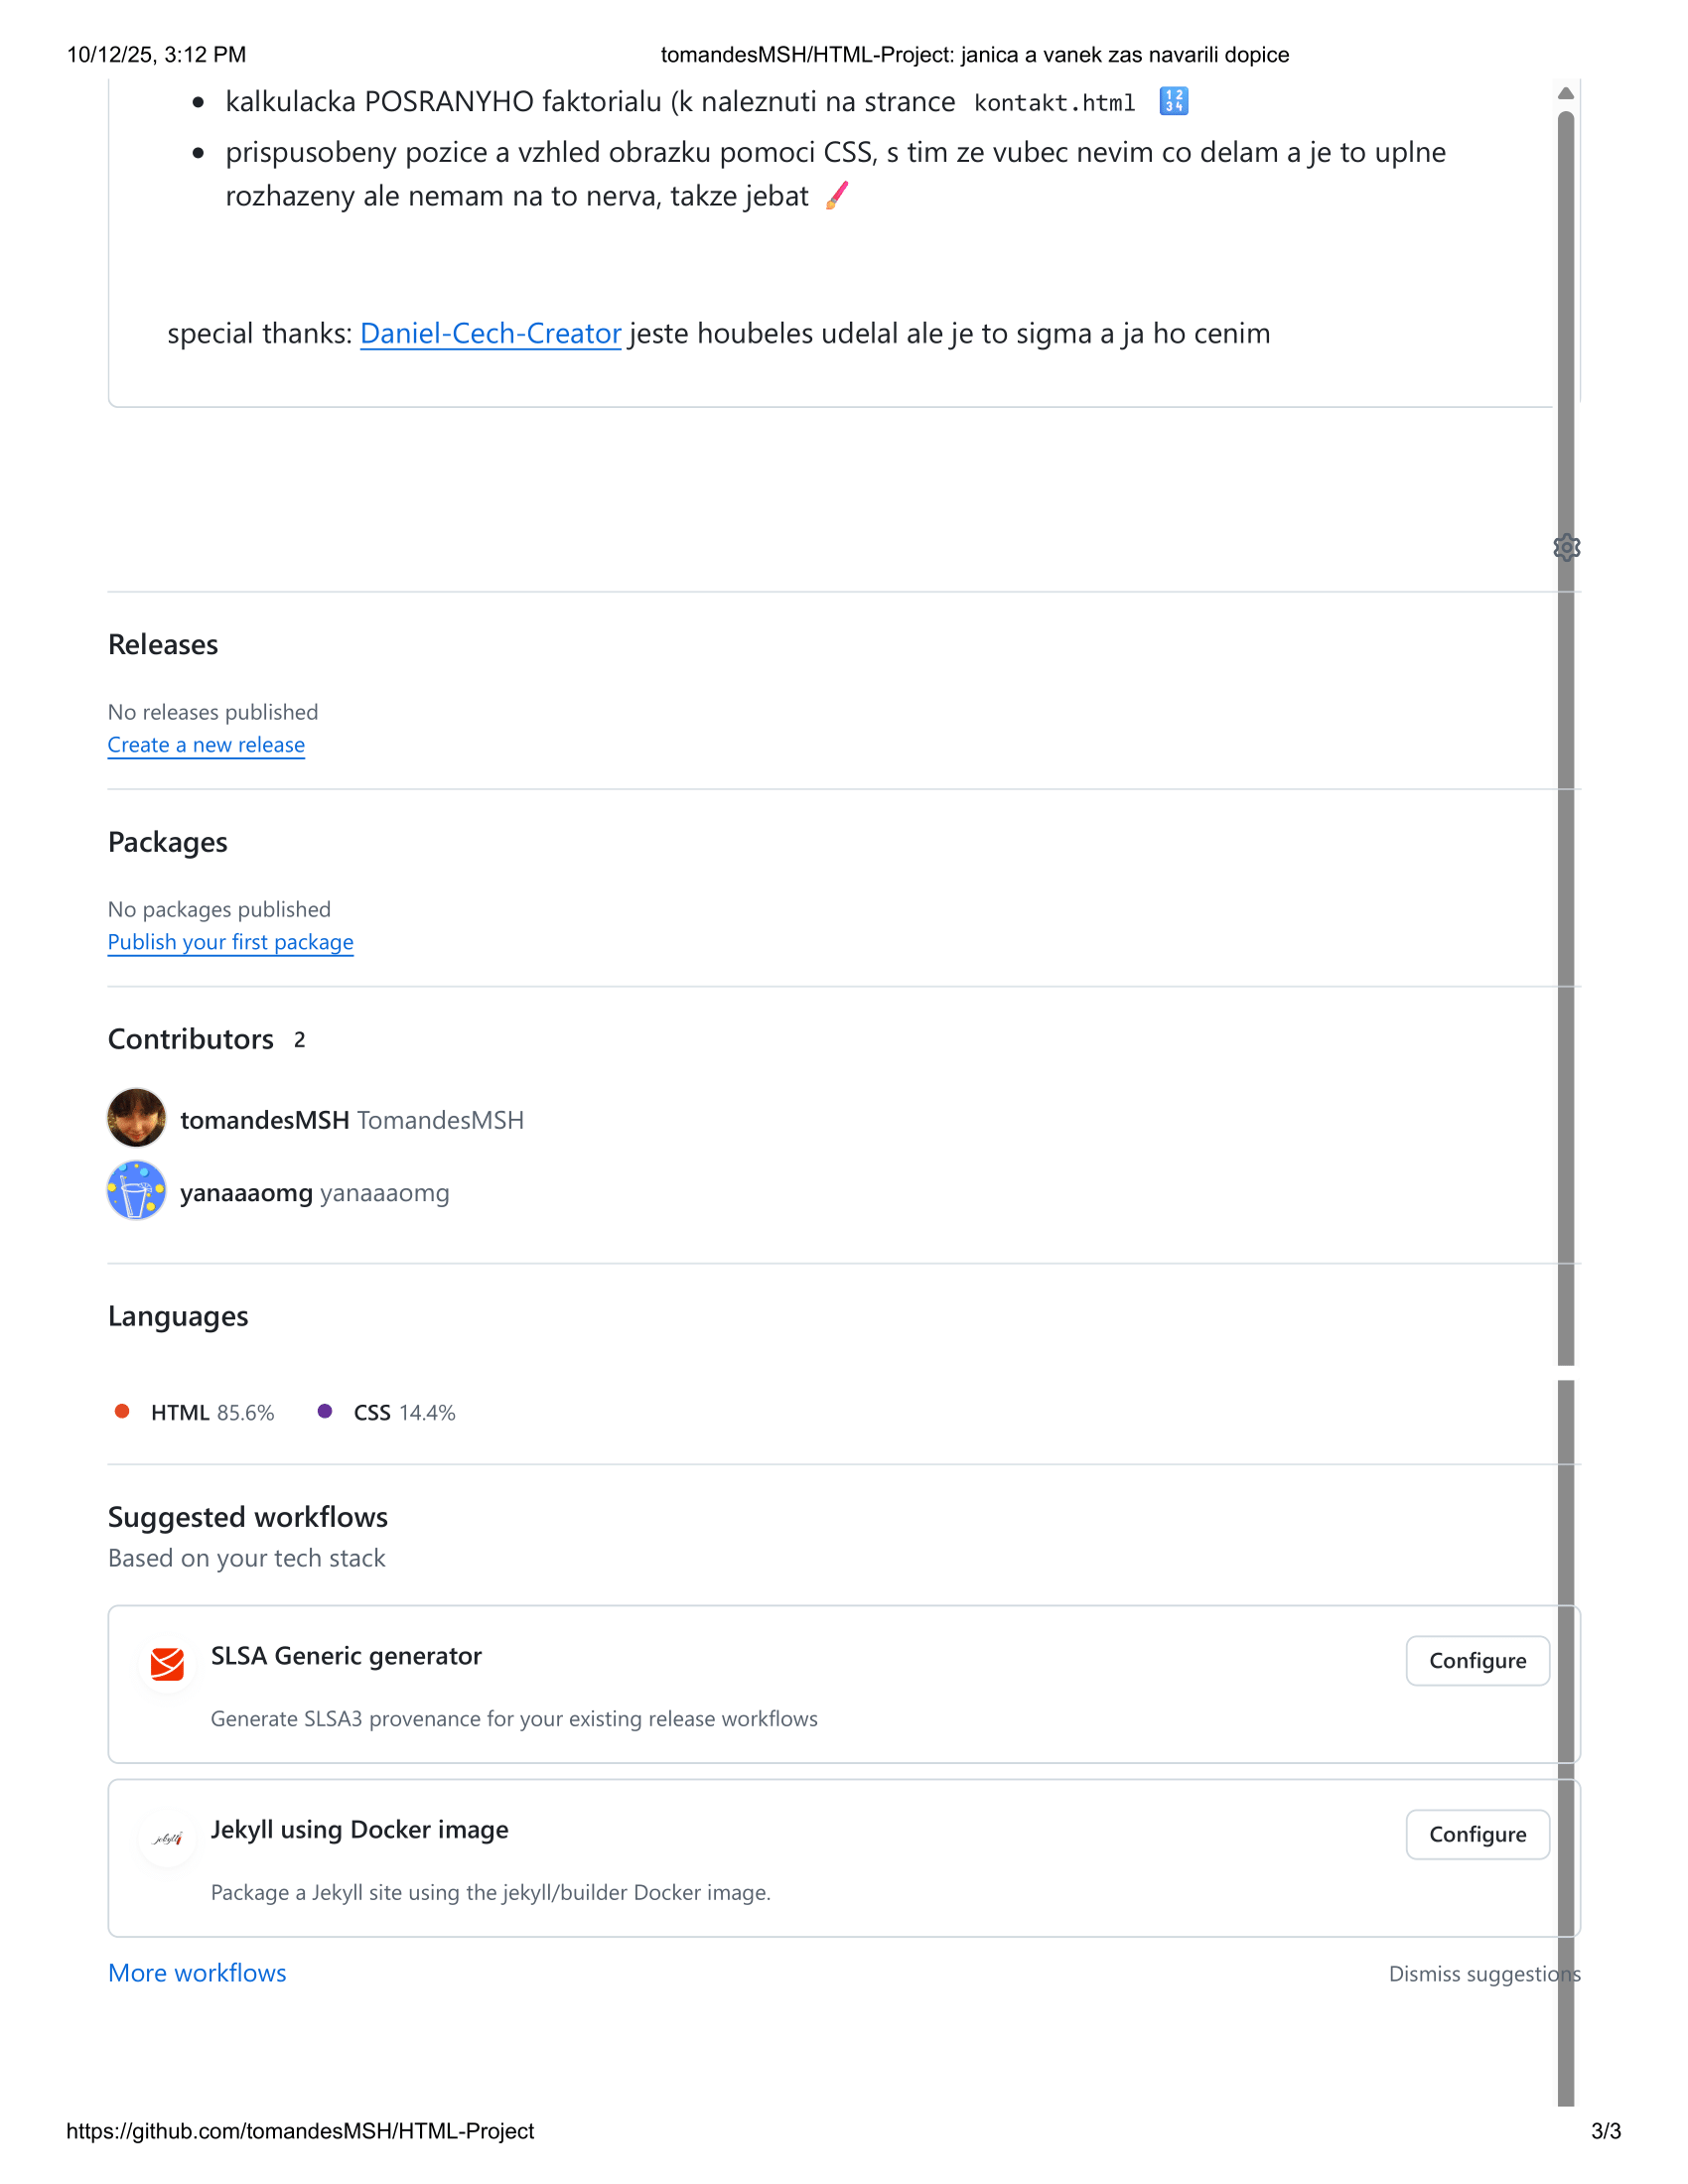The width and height of the screenshot is (1688, 2184).
Task: Open the Contributors section heading
Action: (x=191, y=1040)
